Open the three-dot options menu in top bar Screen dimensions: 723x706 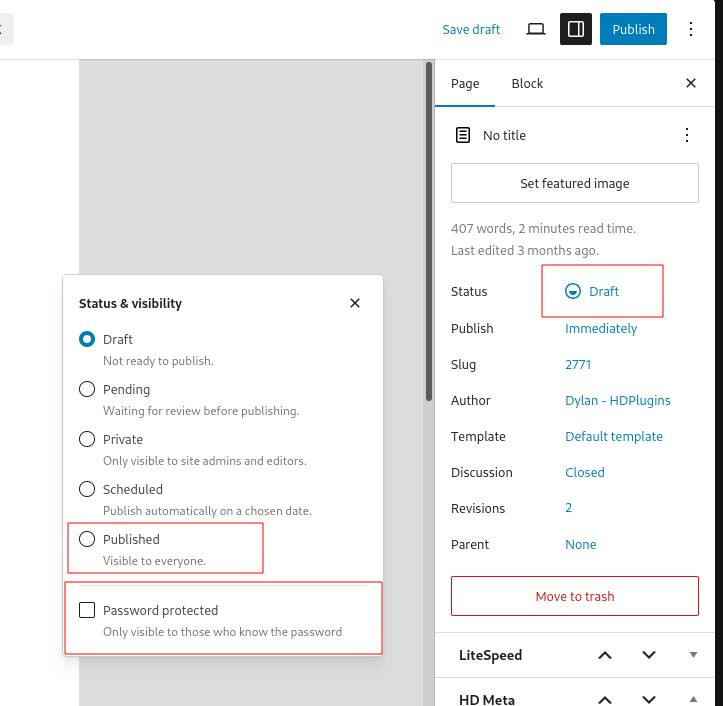point(691,29)
